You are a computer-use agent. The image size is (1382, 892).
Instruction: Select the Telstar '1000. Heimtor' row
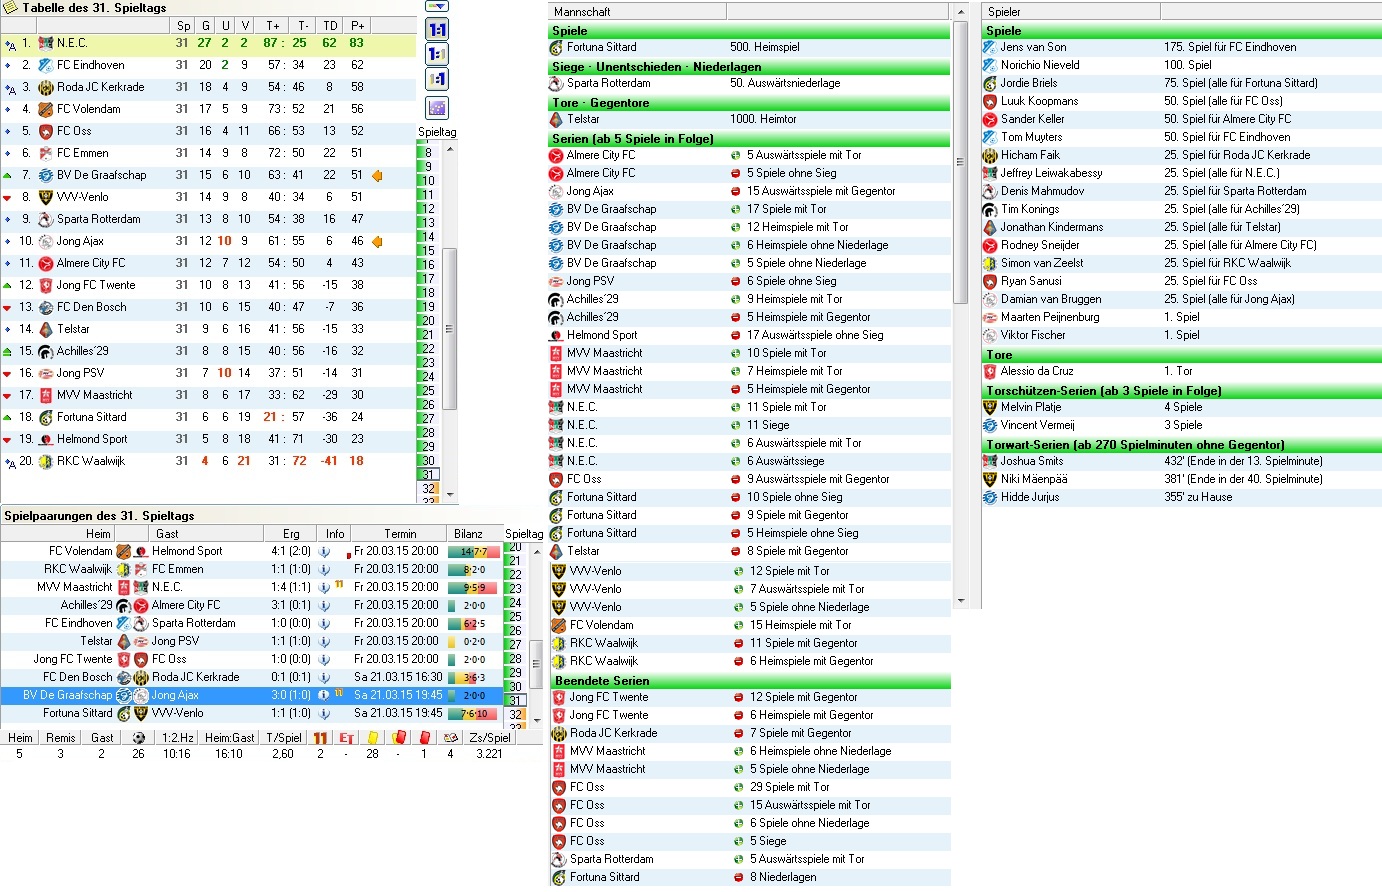click(x=748, y=119)
